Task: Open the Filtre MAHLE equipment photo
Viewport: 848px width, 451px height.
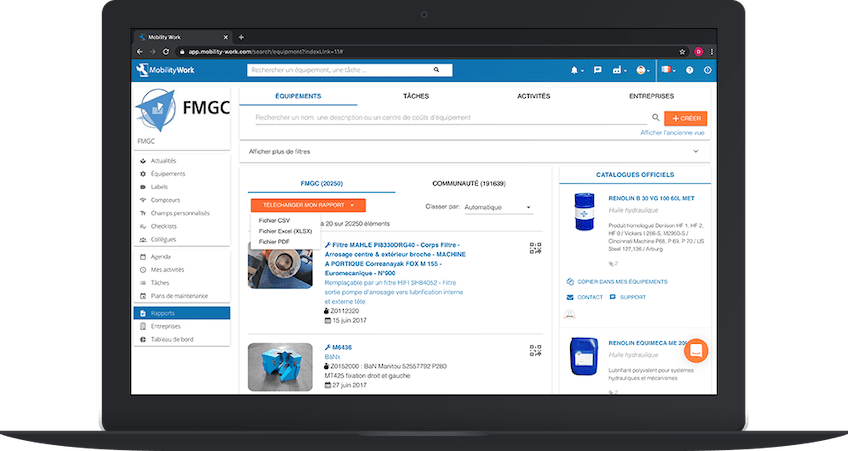Action: (280, 266)
